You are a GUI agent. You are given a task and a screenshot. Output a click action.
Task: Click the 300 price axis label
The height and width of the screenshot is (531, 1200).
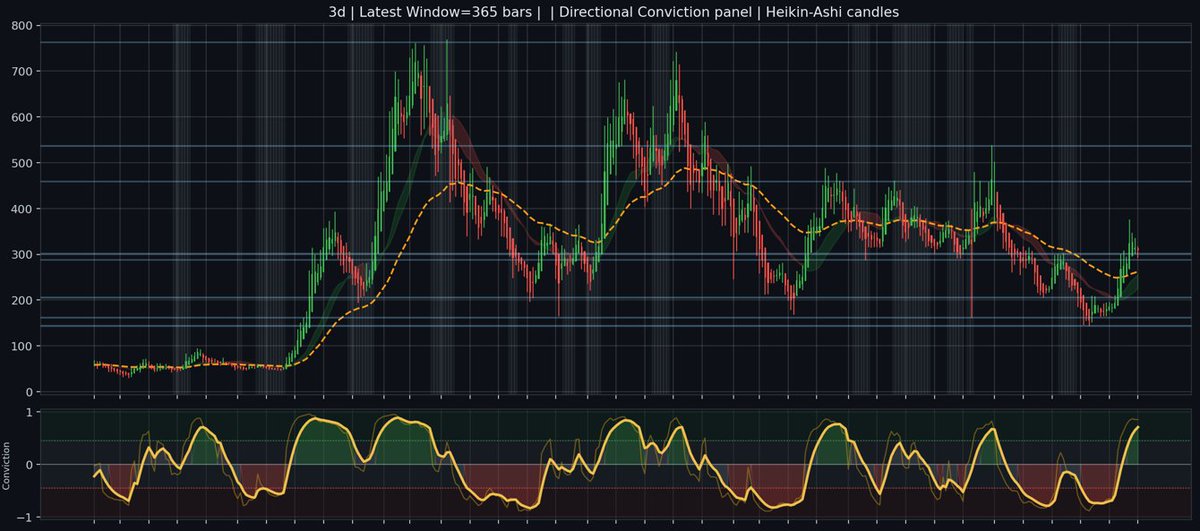click(21, 255)
